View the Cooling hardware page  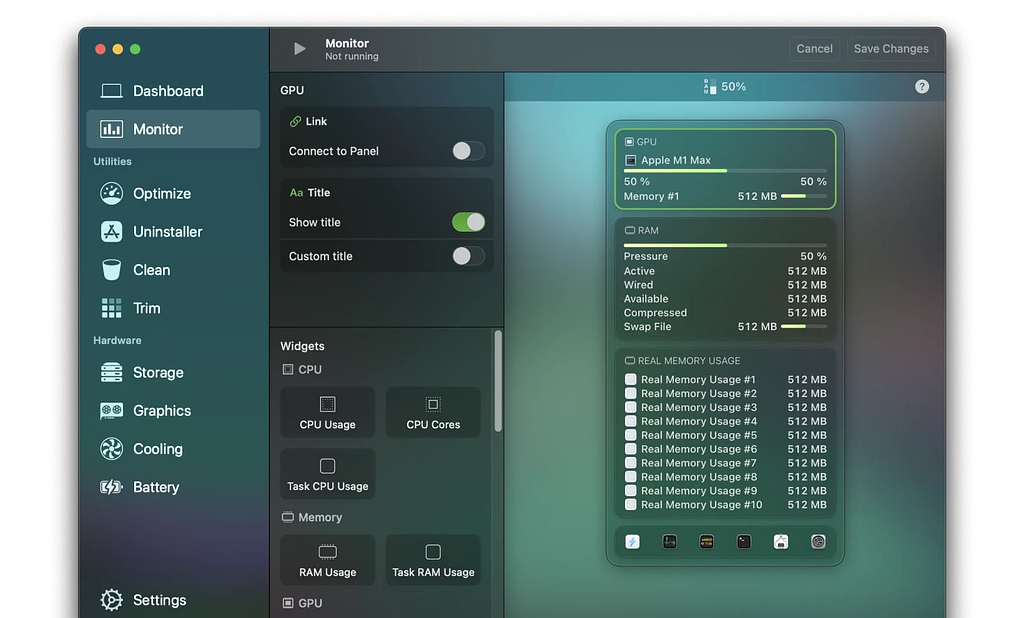(x=157, y=449)
